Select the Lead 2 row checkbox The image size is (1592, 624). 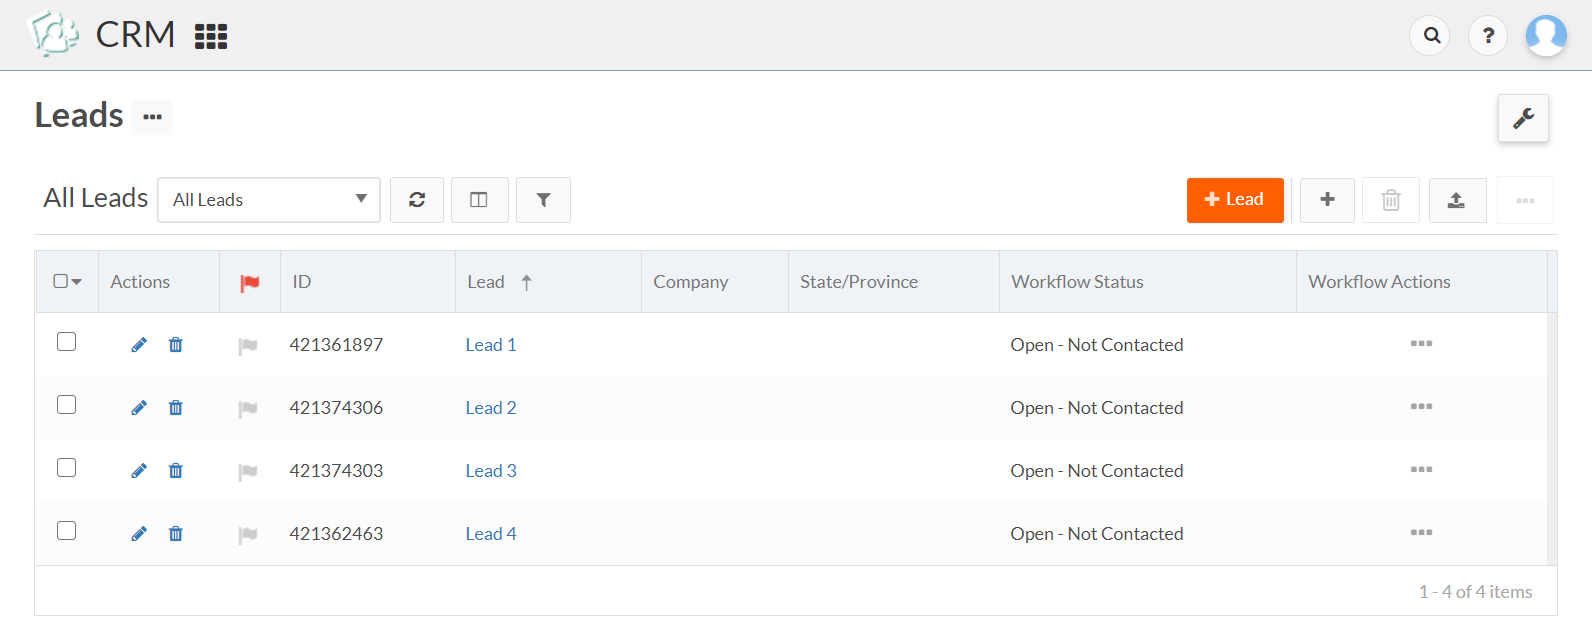tap(67, 405)
